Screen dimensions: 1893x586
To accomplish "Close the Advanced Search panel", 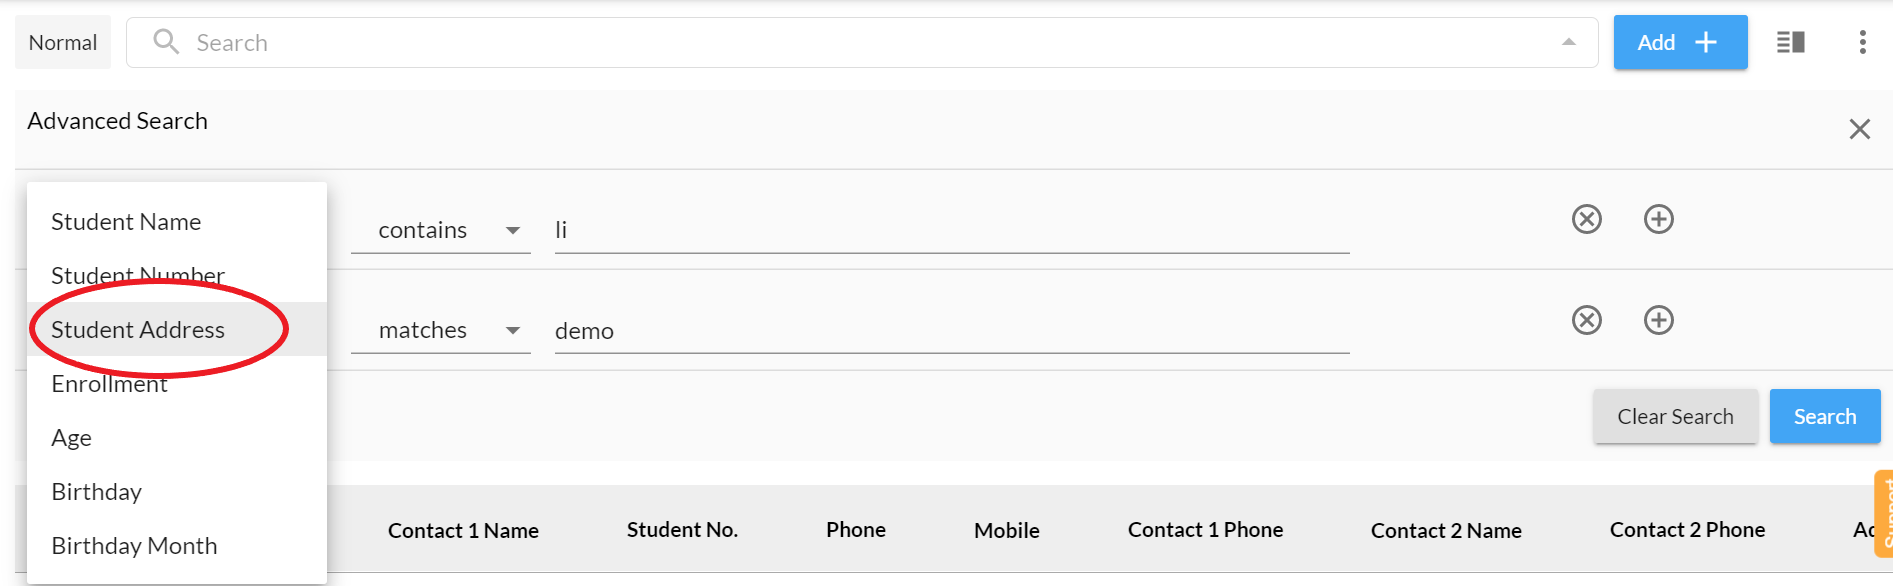I will click(x=1859, y=129).
